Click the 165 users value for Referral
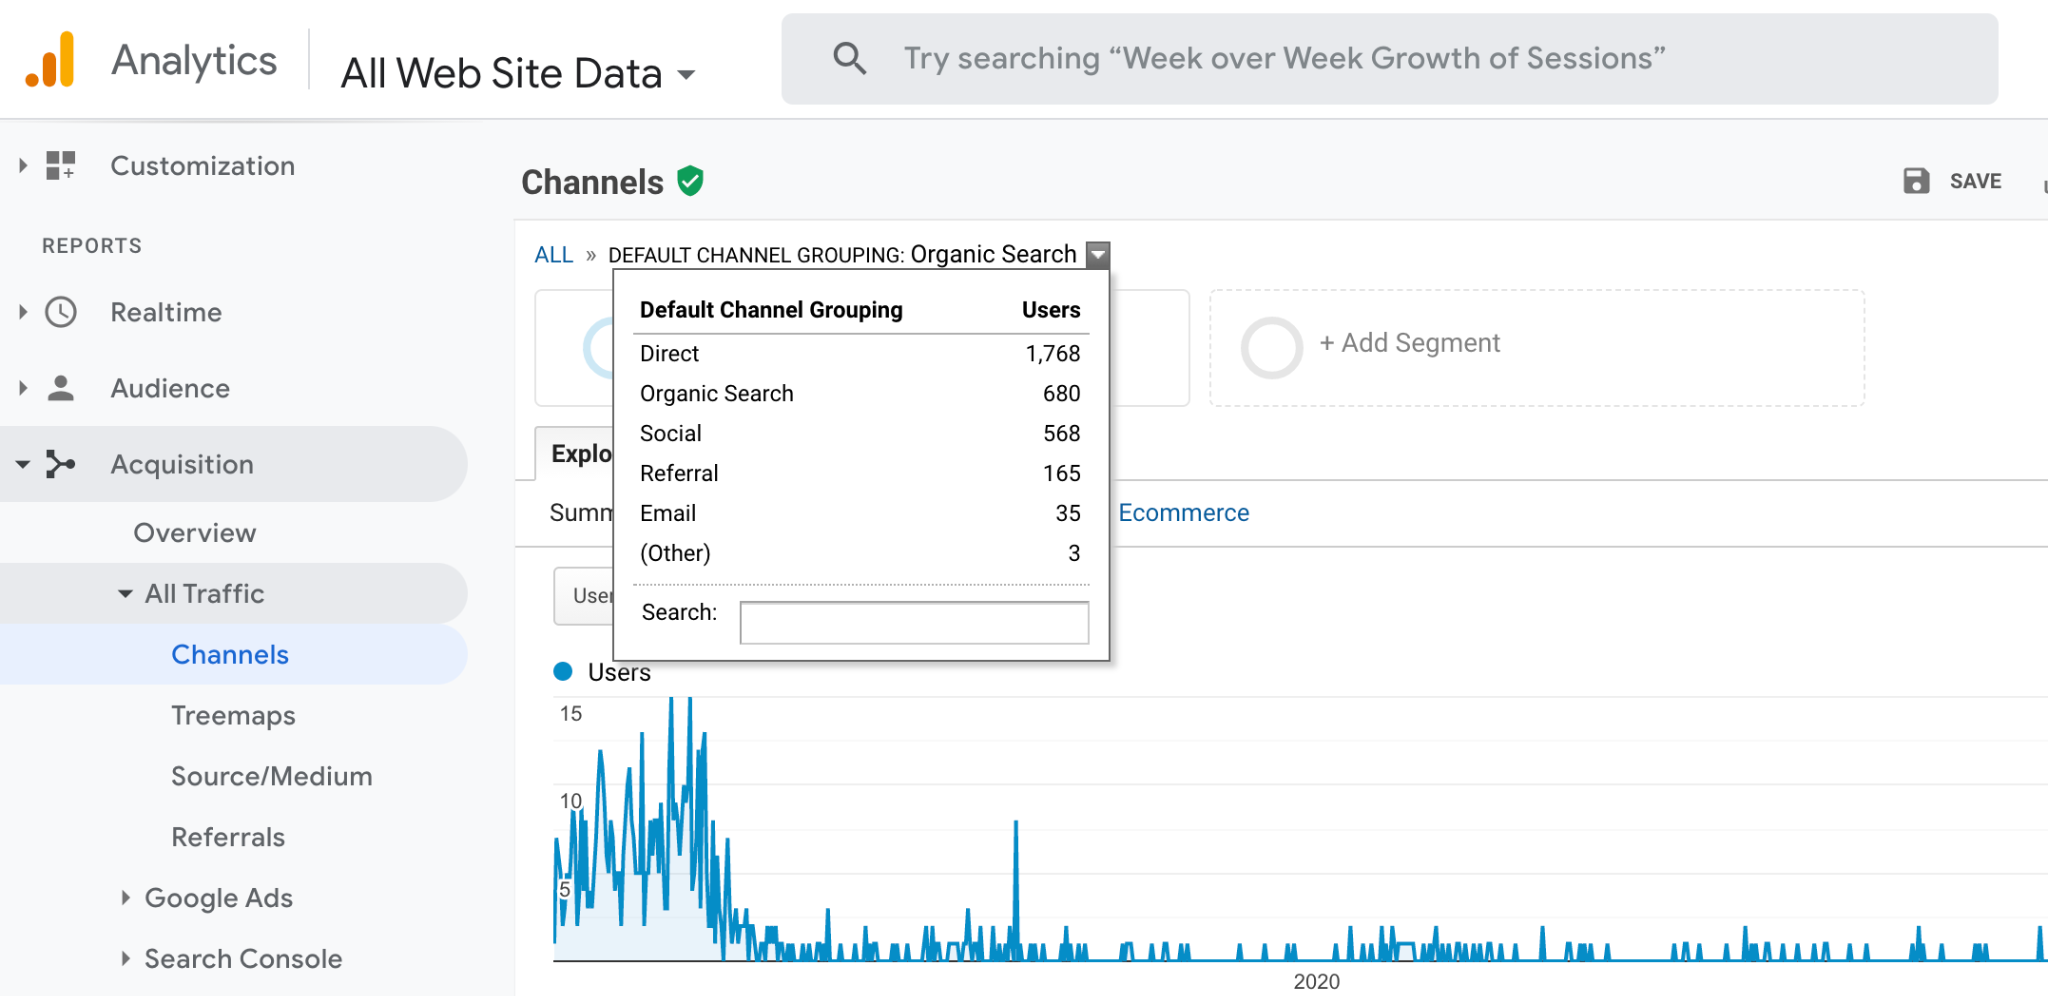The width and height of the screenshot is (2048, 996). pos(1061,473)
